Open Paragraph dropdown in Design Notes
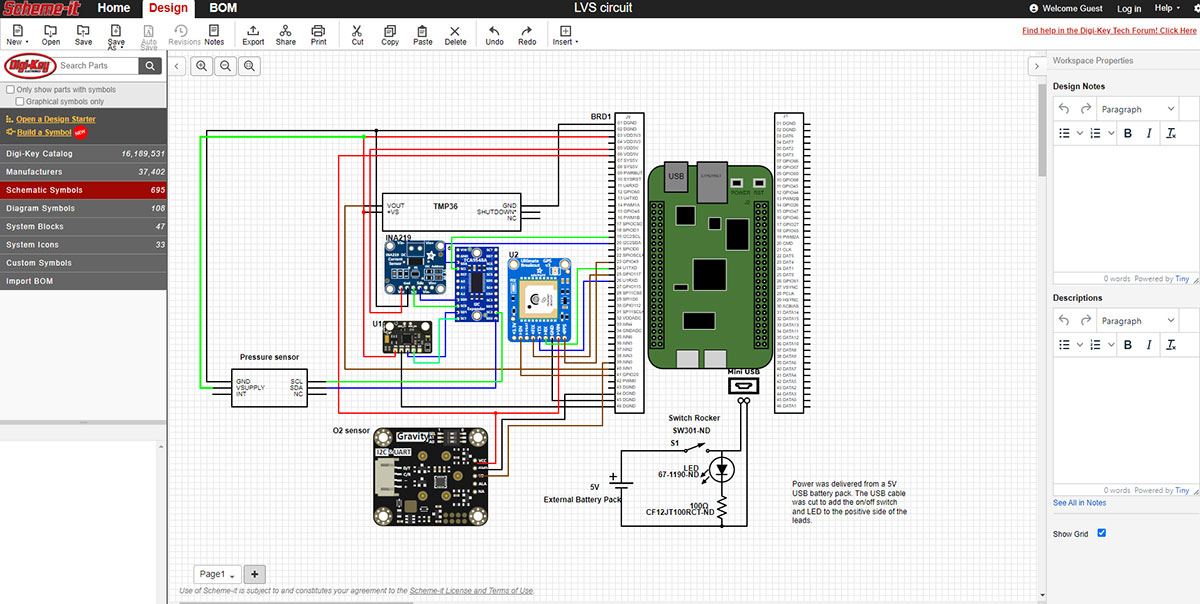1200x604 pixels. pos(1138,109)
